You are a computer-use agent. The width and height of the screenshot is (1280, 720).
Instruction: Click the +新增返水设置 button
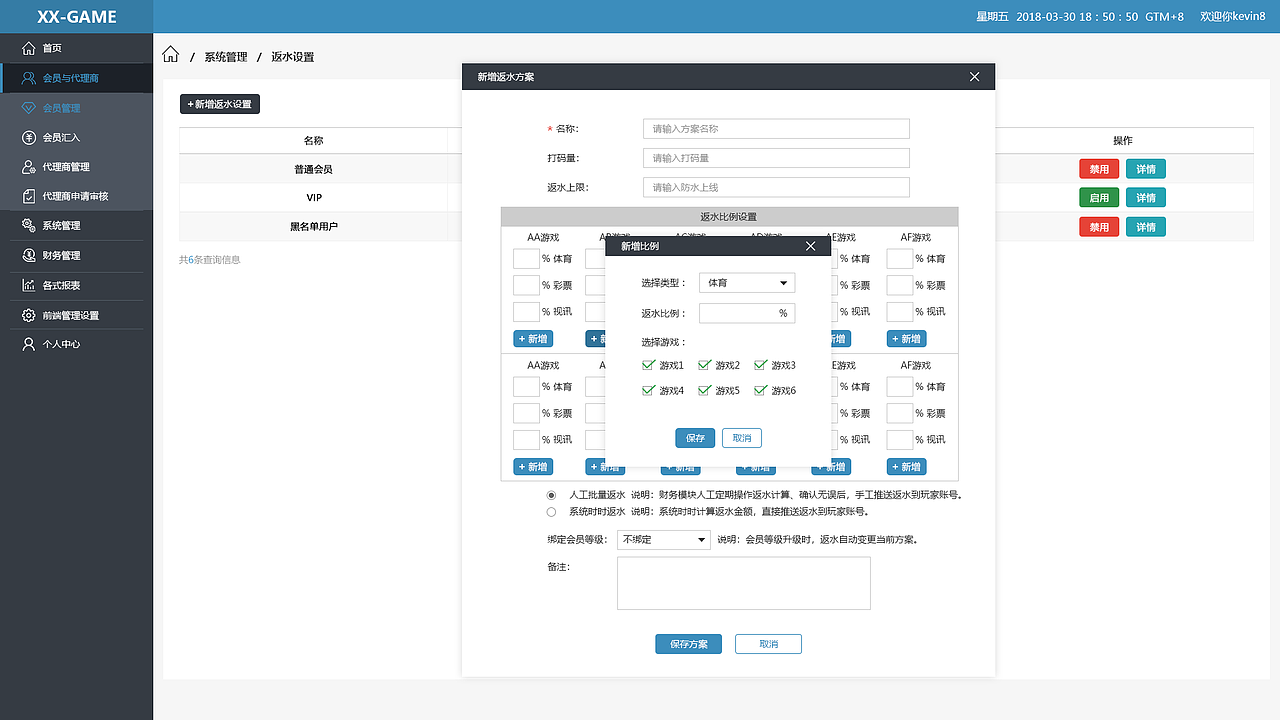220,104
